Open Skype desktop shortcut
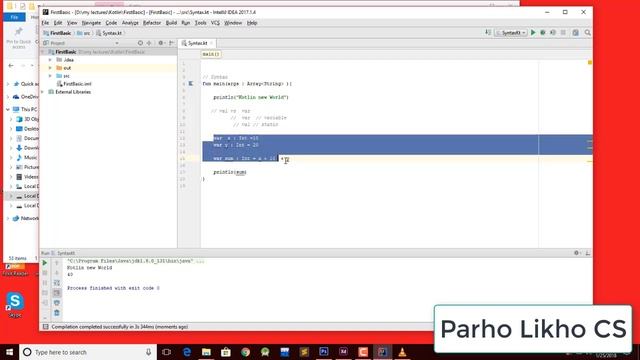This screenshot has height=360, width=640. tap(15, 304)
